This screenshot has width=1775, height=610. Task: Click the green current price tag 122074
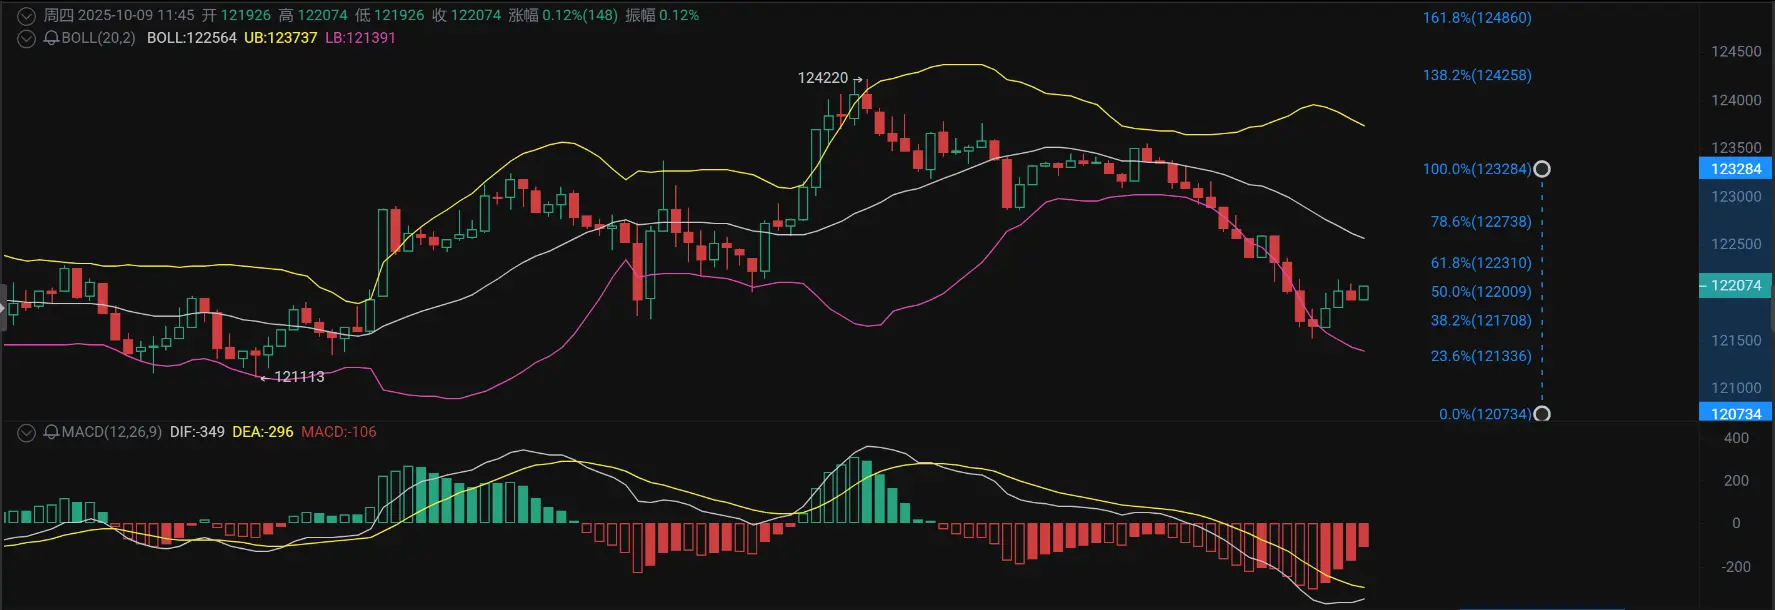pos(1736,286)
